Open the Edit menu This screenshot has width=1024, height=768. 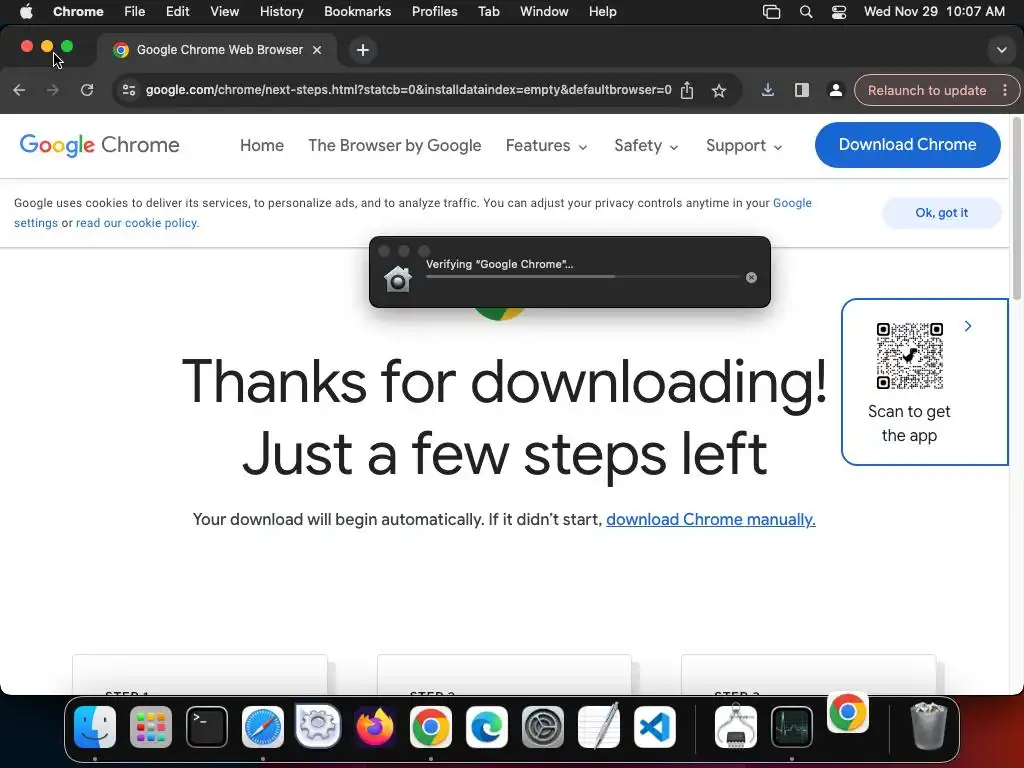tap(177, 12)
